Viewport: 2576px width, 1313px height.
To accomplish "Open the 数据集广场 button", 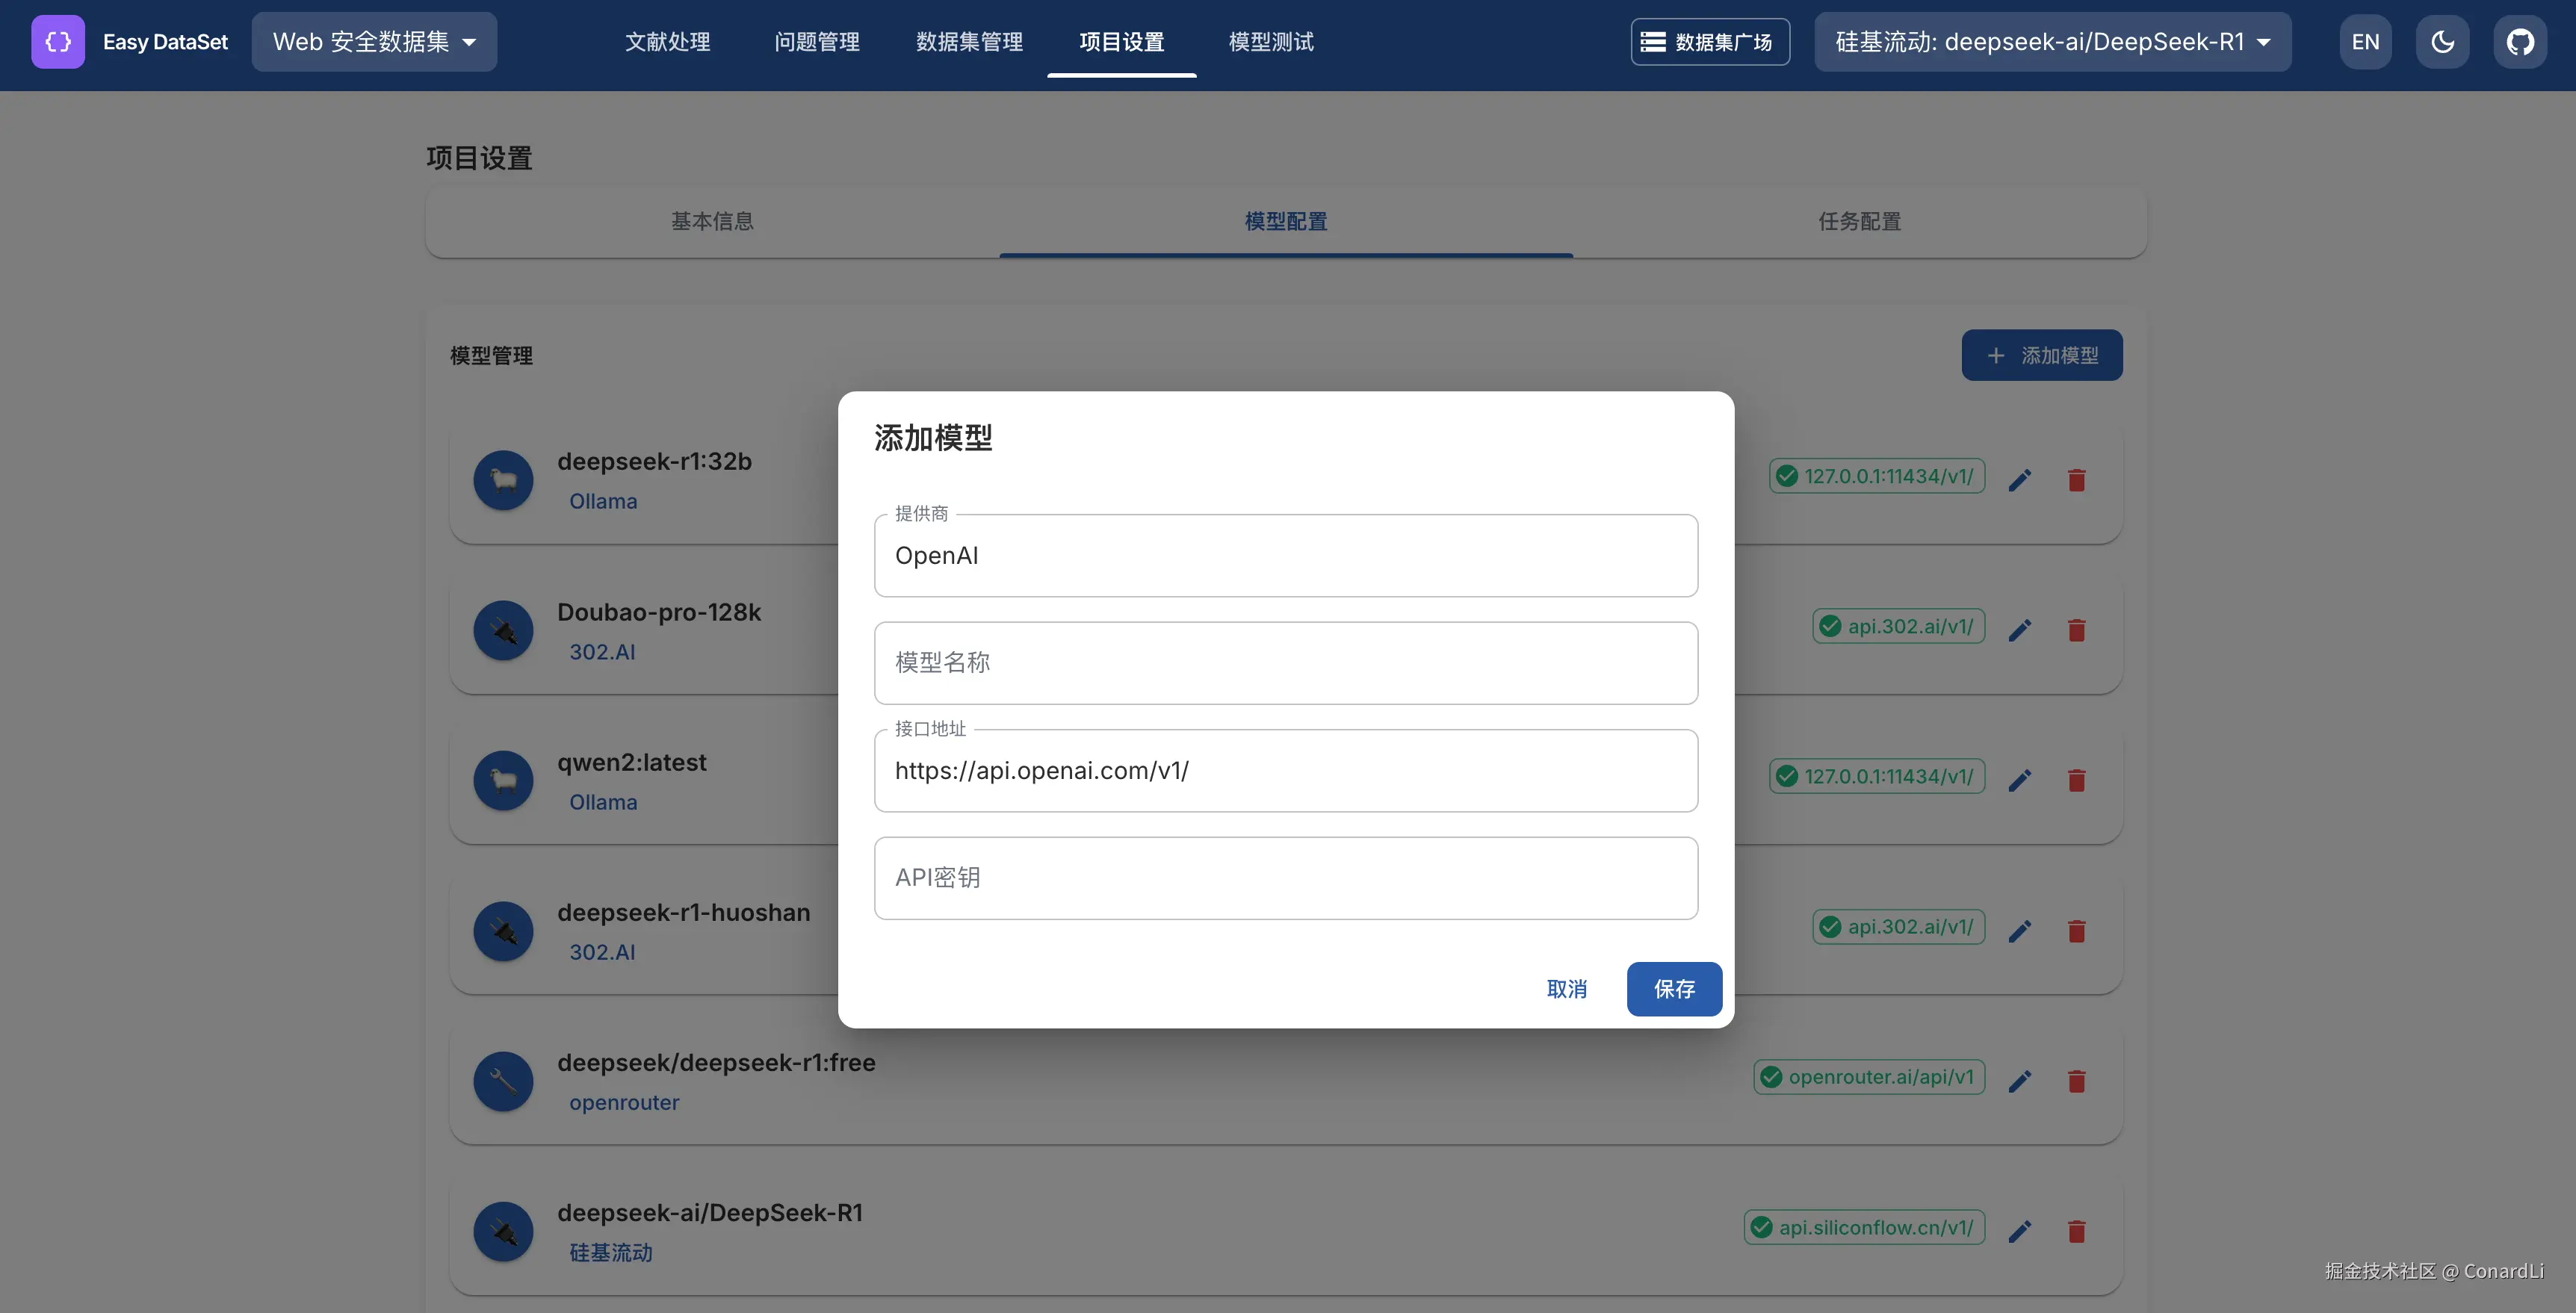I will coord(1709,42).
